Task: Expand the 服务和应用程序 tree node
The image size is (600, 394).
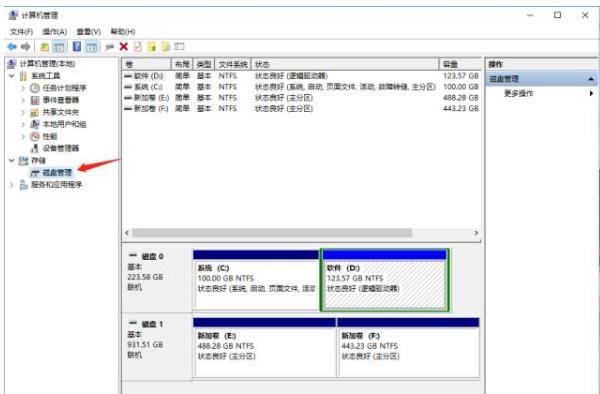Action: coord(12,185)
